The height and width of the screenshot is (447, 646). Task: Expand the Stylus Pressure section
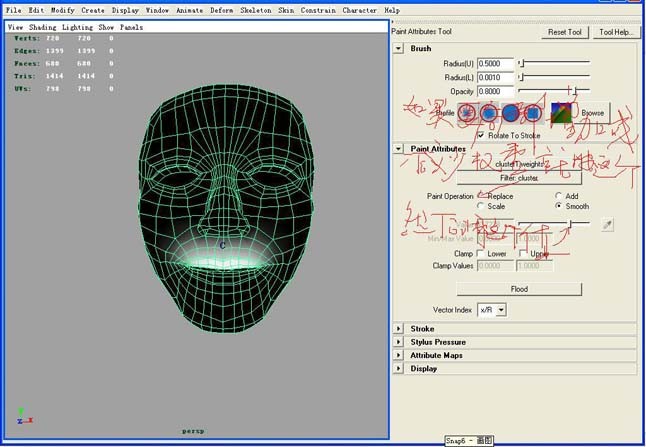(398, 342)
